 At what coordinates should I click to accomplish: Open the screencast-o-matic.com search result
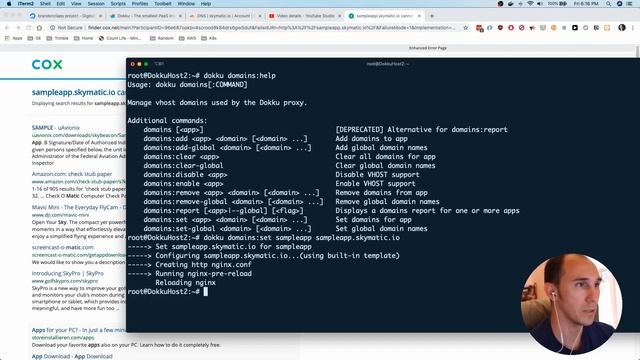(x=62, y=247)
